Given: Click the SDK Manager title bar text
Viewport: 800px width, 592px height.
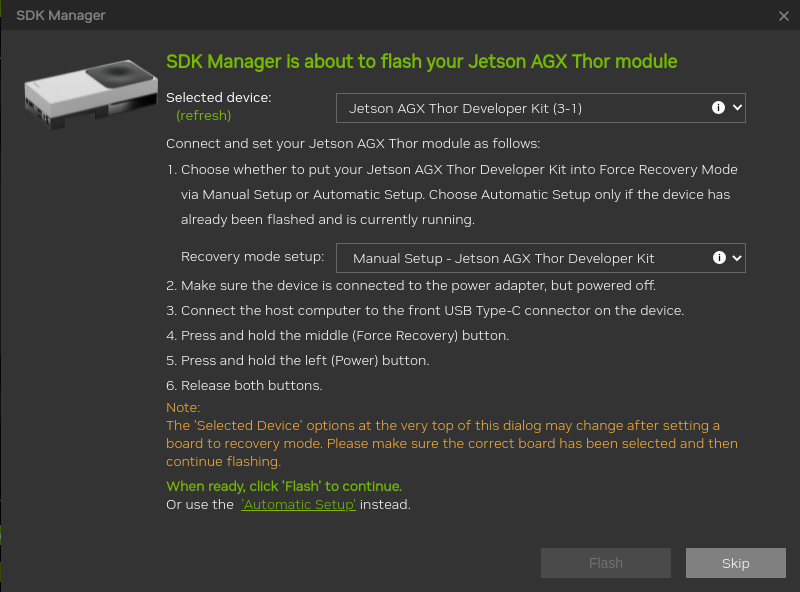Looking at the screenshot, I should tap(61, 16).
